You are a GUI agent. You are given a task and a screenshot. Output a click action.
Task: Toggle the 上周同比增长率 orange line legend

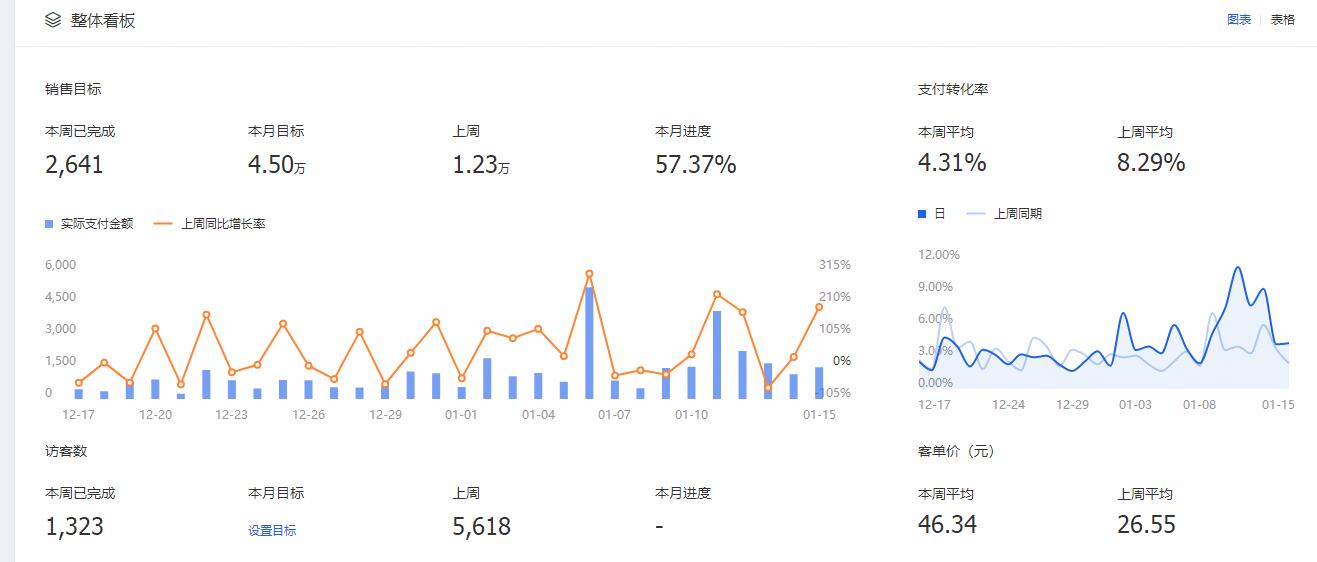tap(164, 224)
